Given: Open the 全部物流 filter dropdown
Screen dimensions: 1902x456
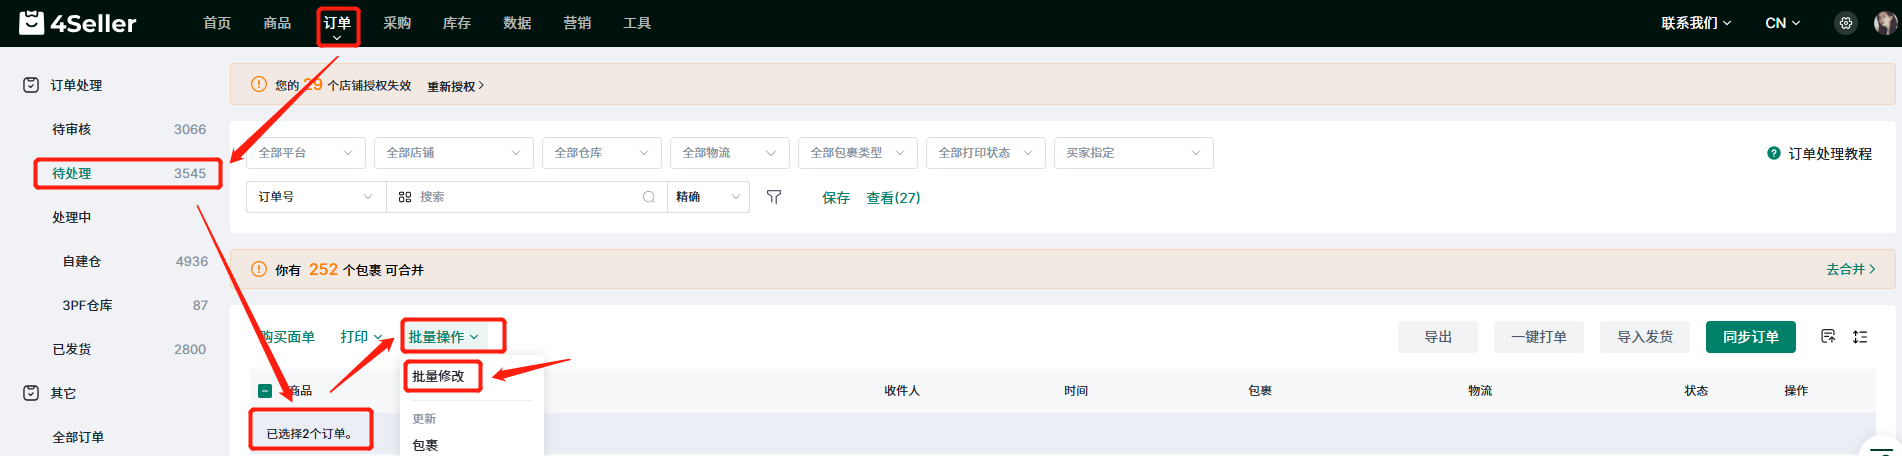Looking at the screenshot, I should point(729,153).
